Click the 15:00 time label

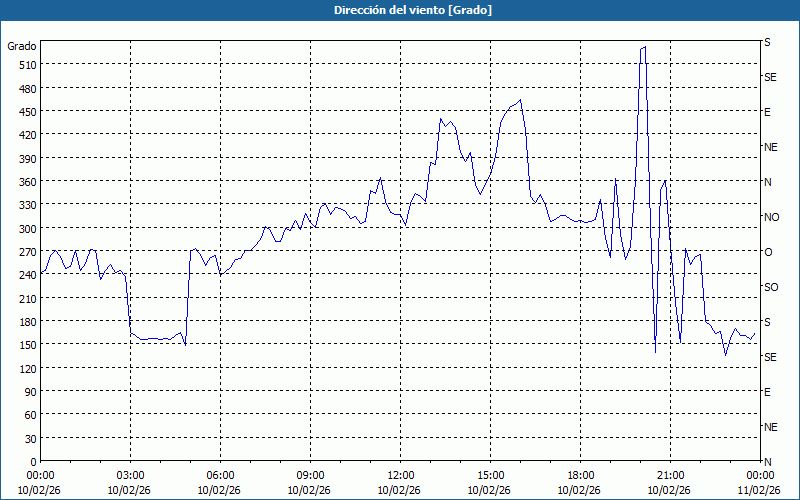coord(490,475)
